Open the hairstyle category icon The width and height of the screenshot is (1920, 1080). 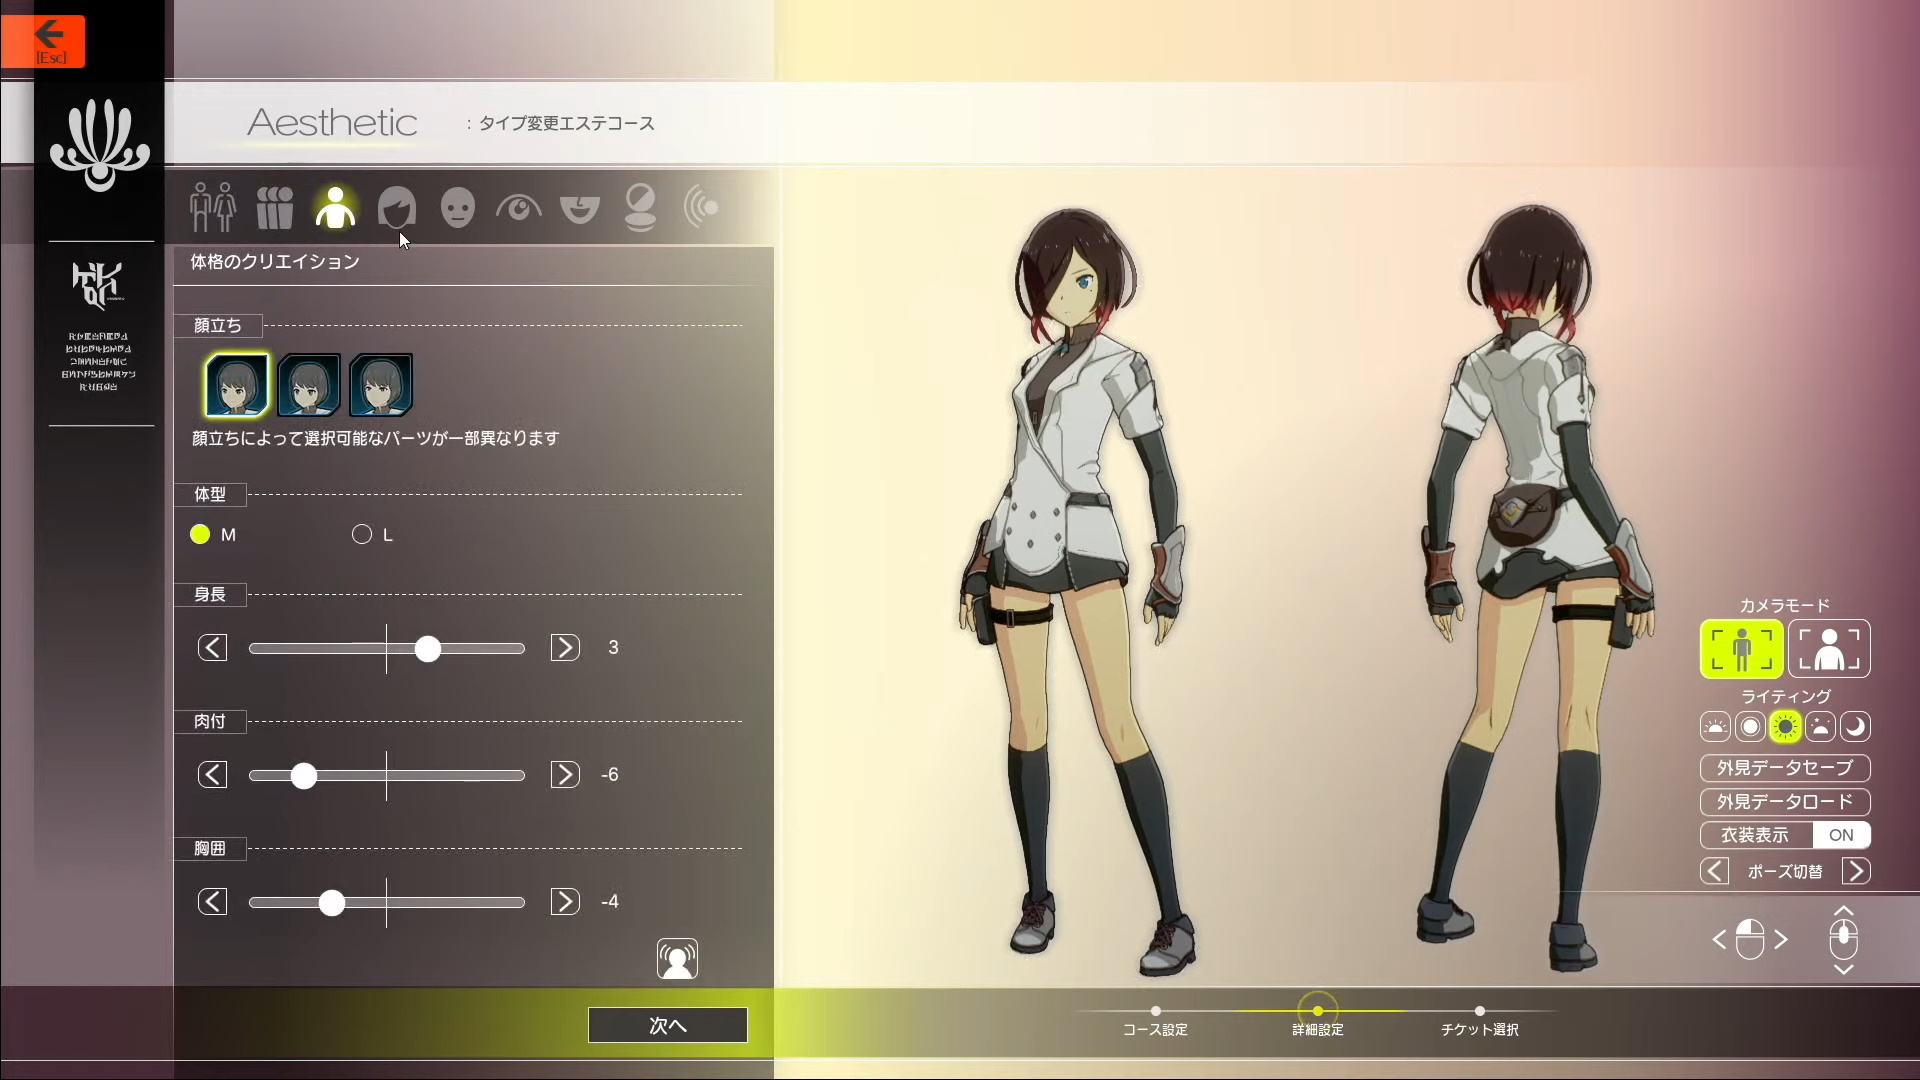tap(396, 208)
